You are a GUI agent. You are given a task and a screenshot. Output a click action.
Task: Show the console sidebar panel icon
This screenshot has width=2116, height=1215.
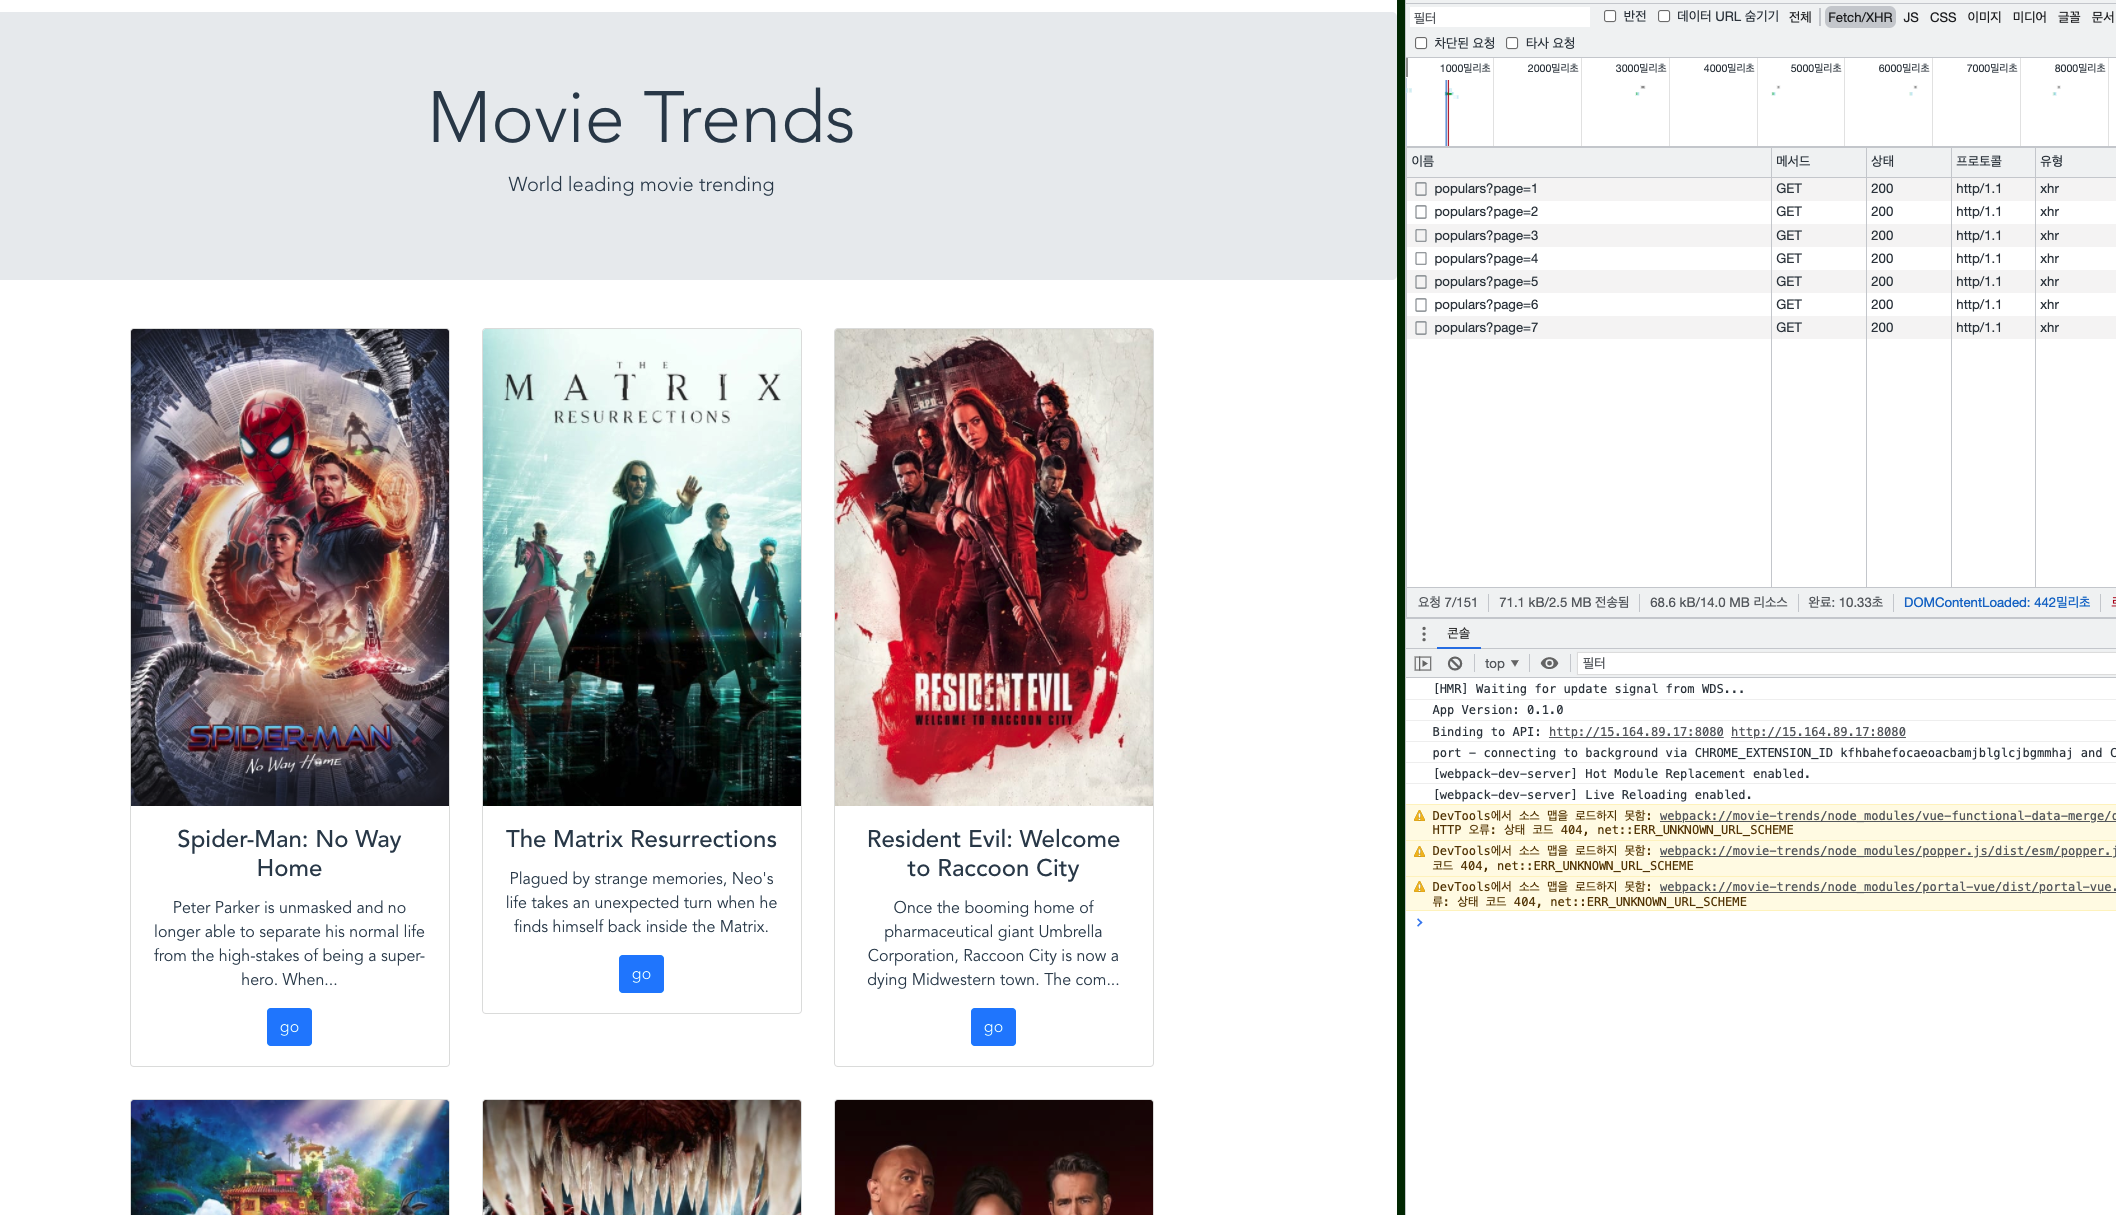point(1422,662)
